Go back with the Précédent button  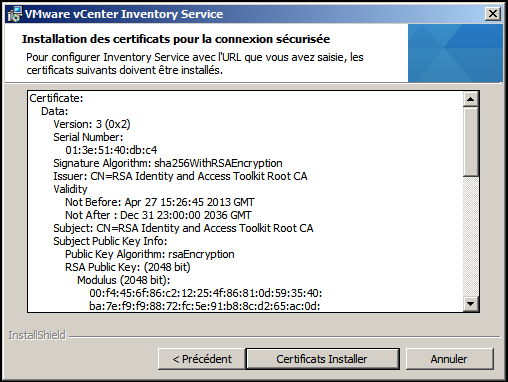click(x=202, y=359)
